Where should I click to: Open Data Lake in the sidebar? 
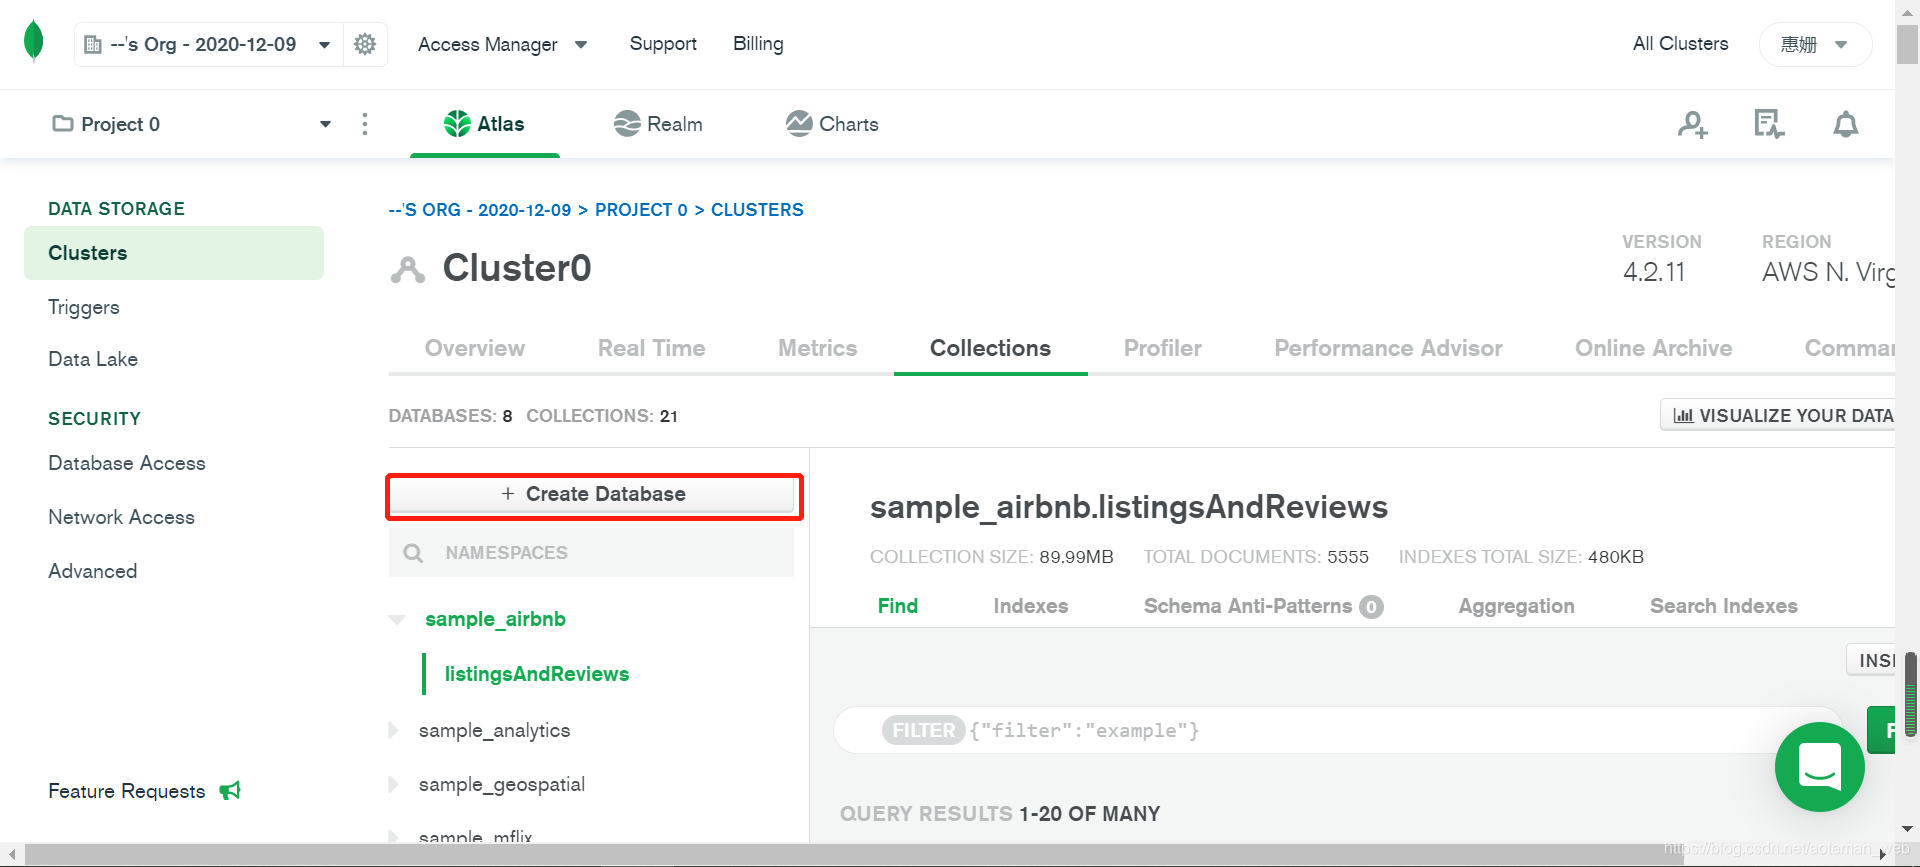coord(93,359)
